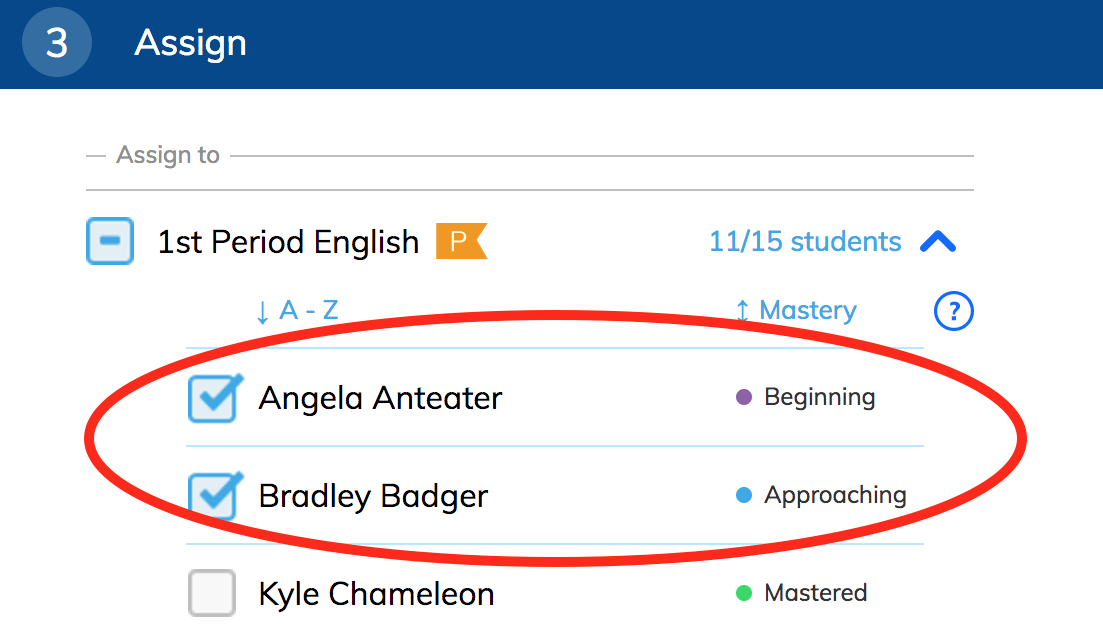Check the Kyle Chameleon checkbox
This screenshot has height=634, width=1103.
[212, 593]
